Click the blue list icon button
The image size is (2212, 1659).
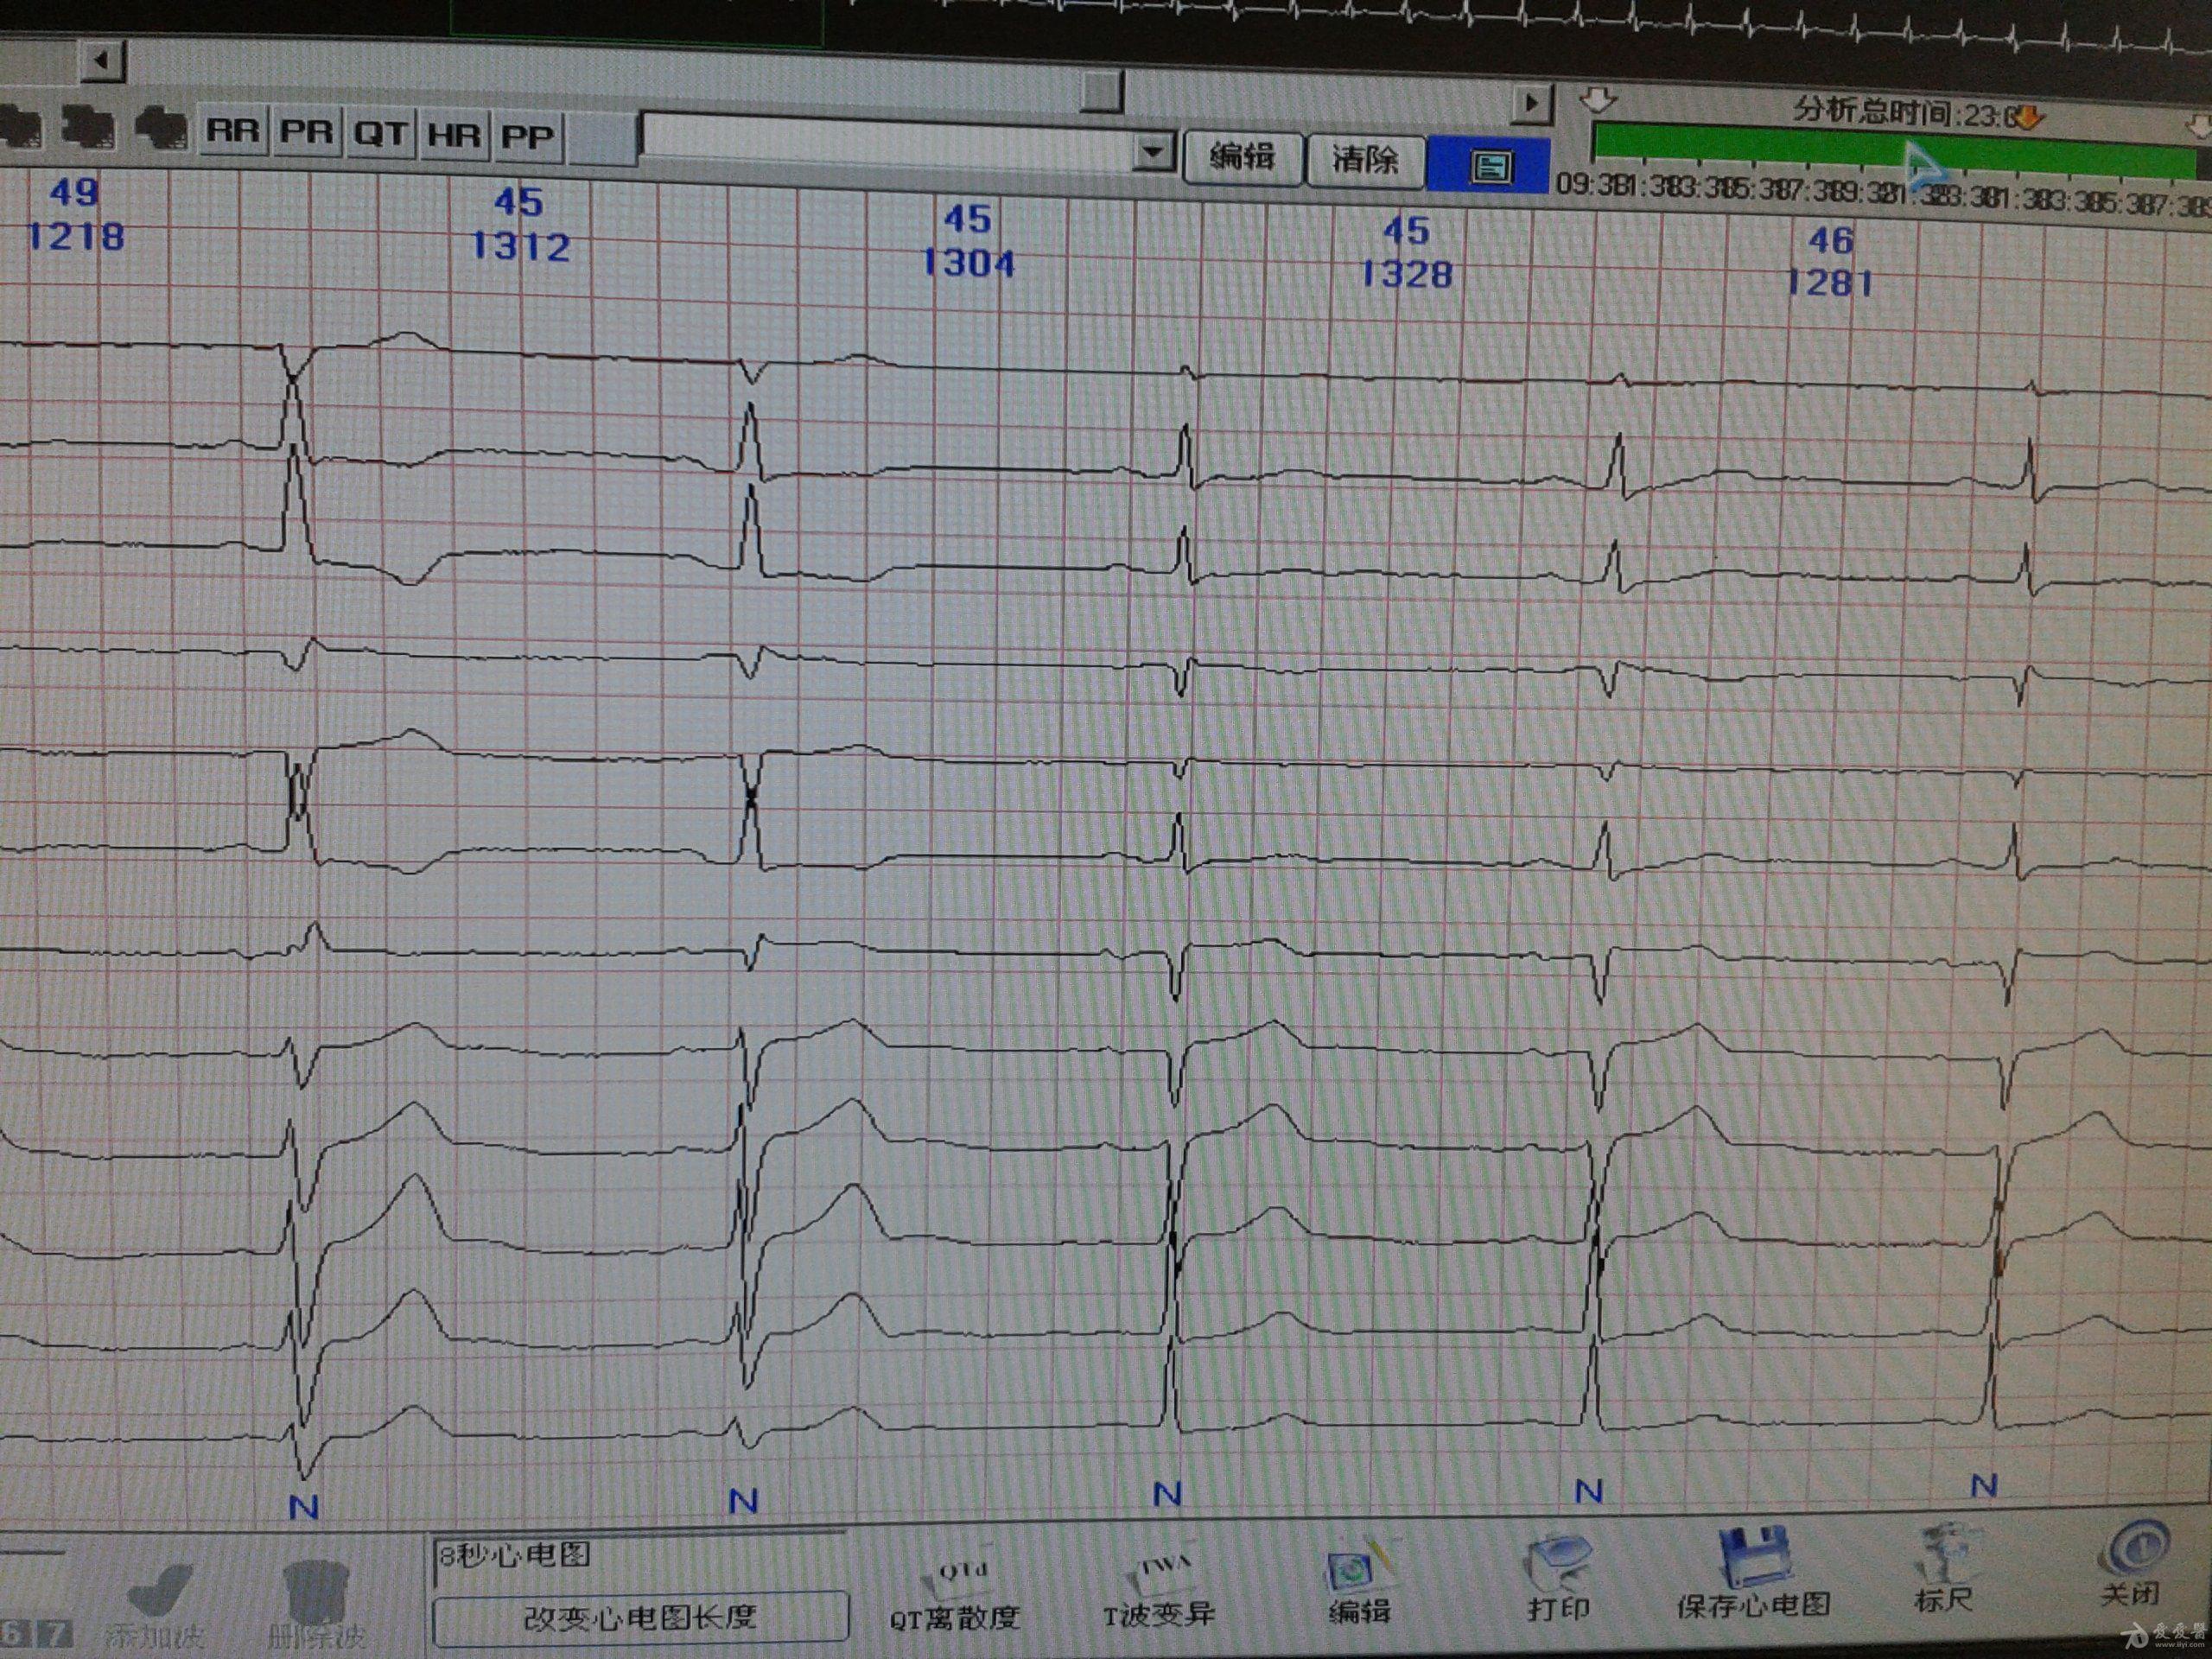point(1489,165)
